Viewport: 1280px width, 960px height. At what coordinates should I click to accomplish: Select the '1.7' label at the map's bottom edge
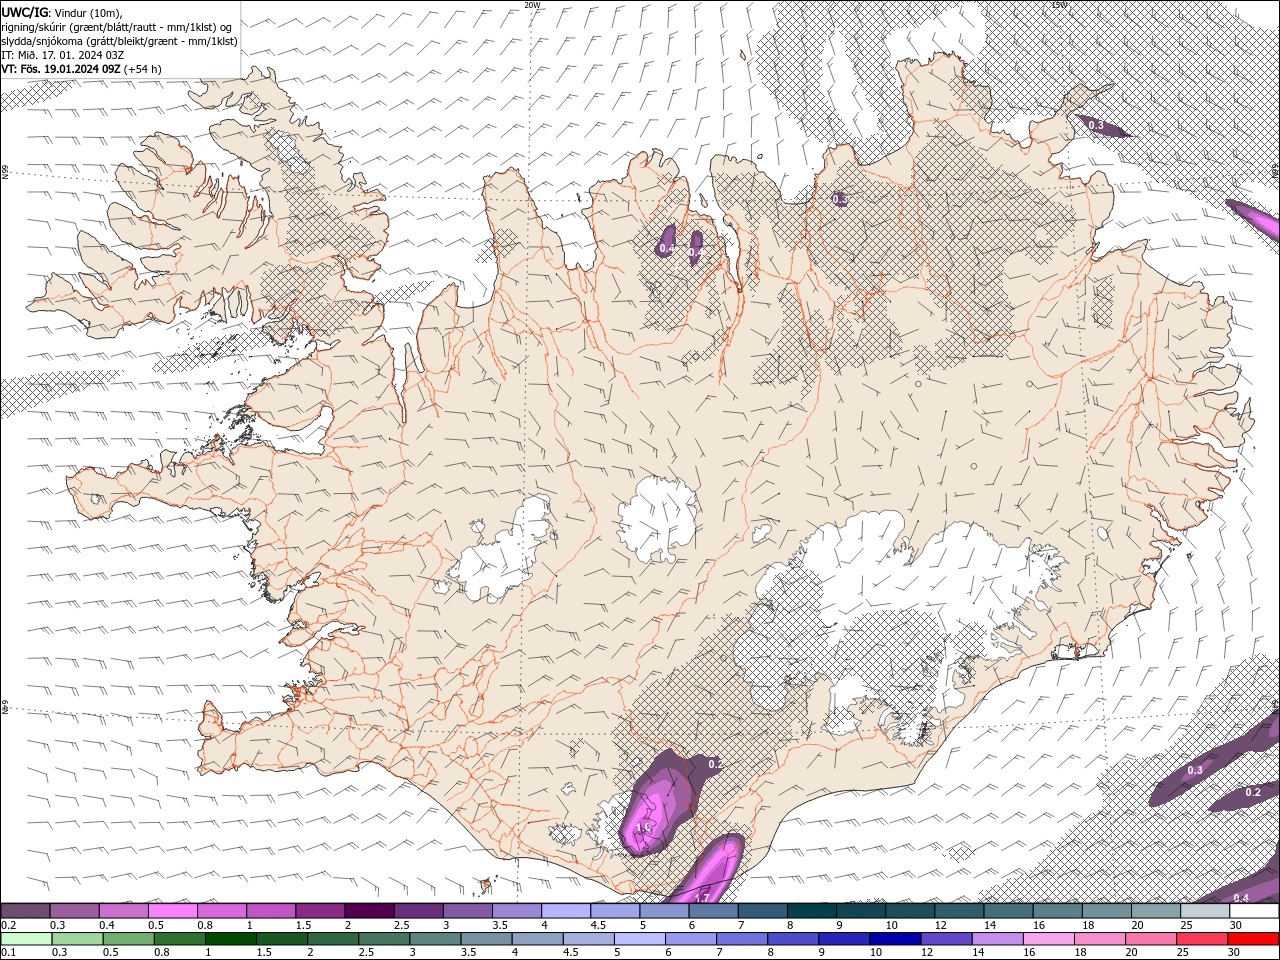(702, 897)
